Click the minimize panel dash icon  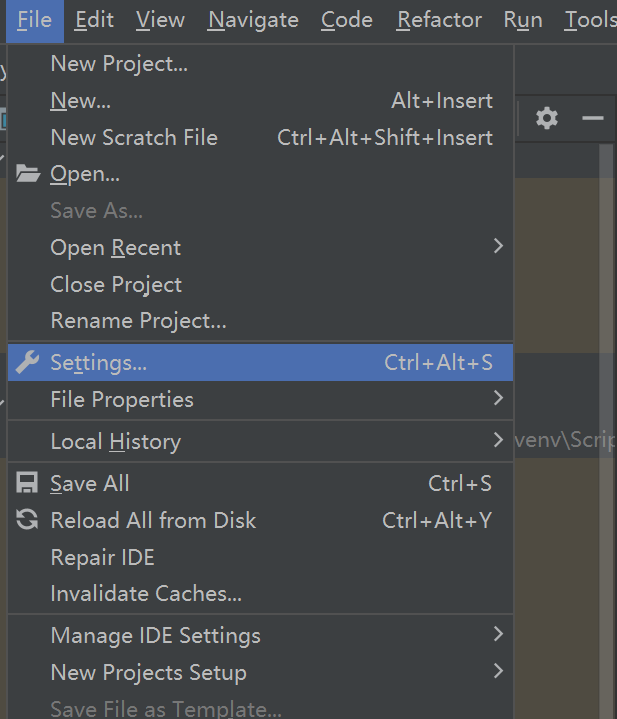click(x=593, y=118)
